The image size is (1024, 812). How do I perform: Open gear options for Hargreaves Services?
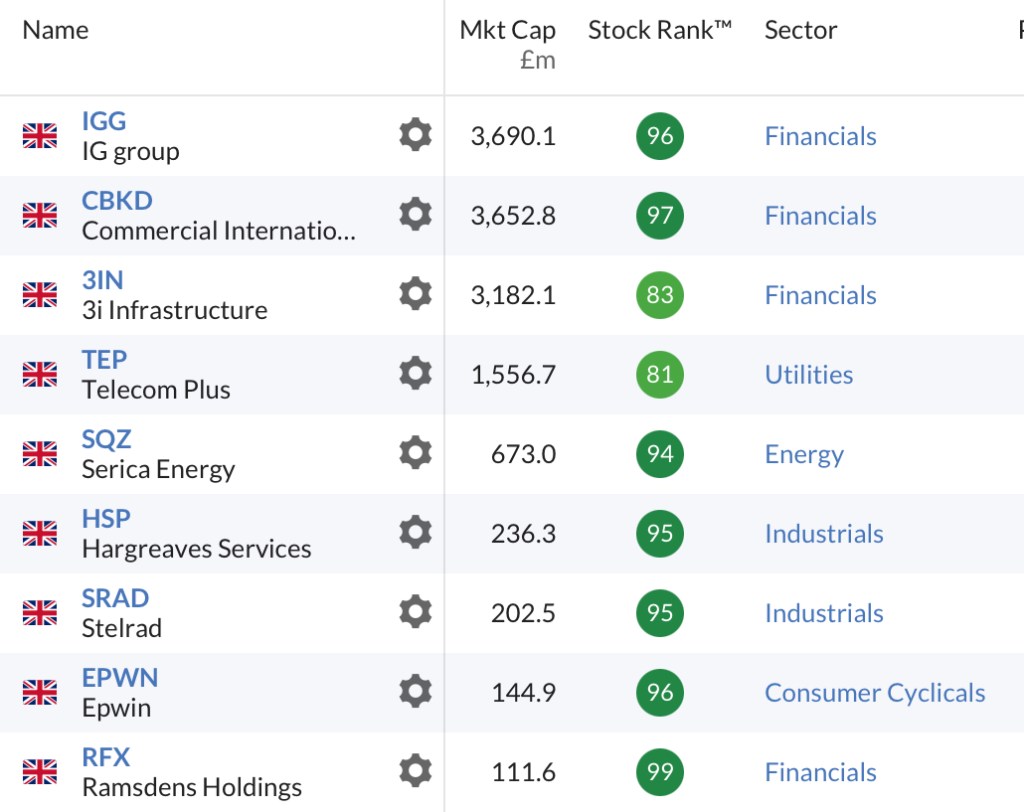[x=415, y=532]
